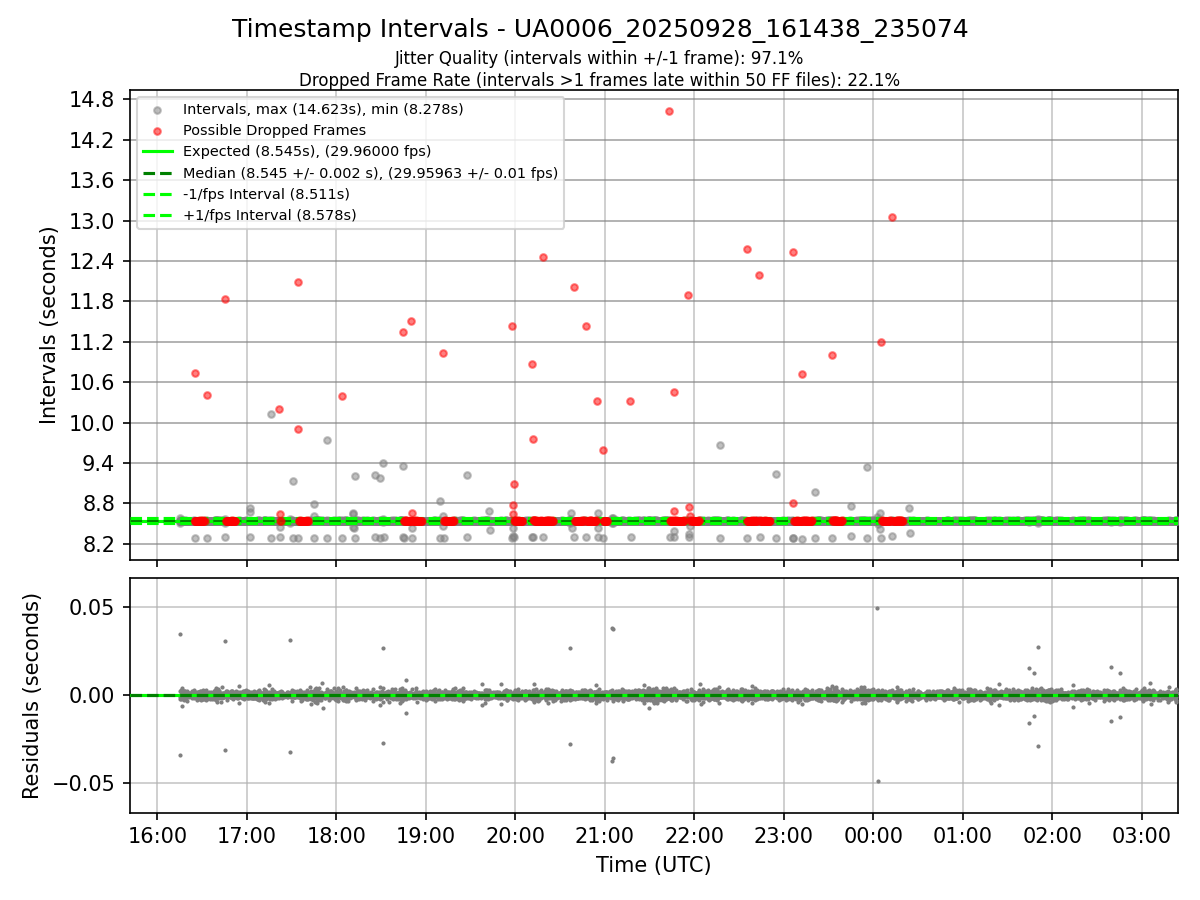1200x900 pixels.
Task: Click legend entry '+1/fps Interval (8.578s)'
Action: tap(269, 215)
